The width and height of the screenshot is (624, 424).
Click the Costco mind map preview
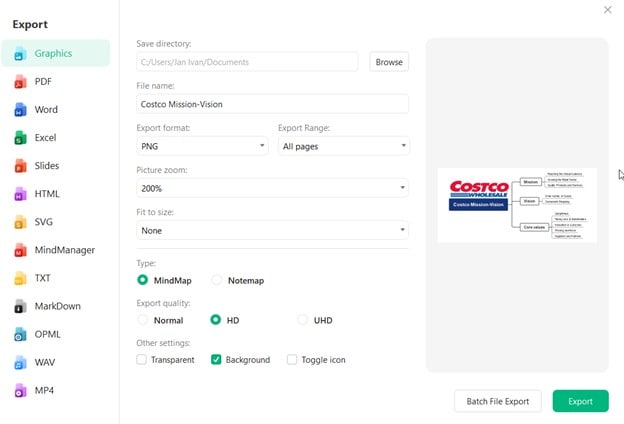click(x=517, y=205)
